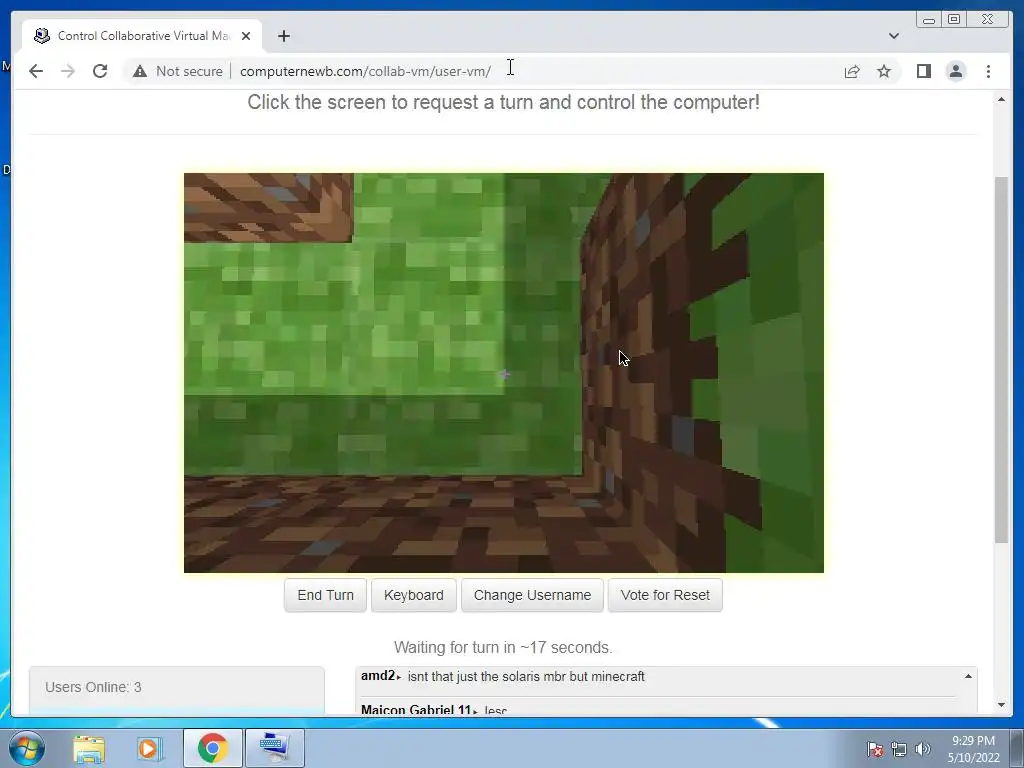Click the chat box scroll up arrow
1024x768 pixels.
(968, 677)
